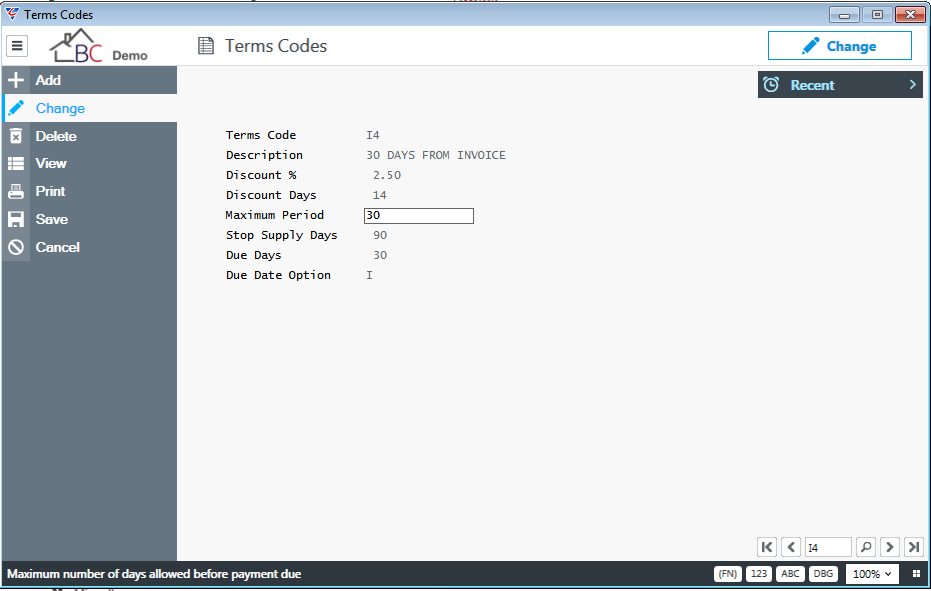Click the Discount Days value 14
The image size is (931, 591).
point(379,195)
